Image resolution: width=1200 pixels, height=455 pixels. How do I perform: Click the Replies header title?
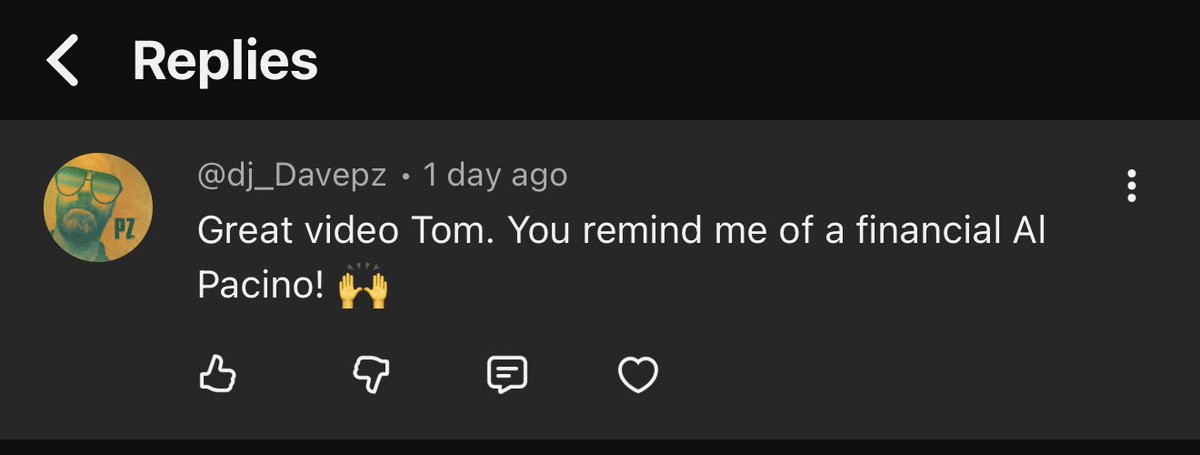pos(225,61)
